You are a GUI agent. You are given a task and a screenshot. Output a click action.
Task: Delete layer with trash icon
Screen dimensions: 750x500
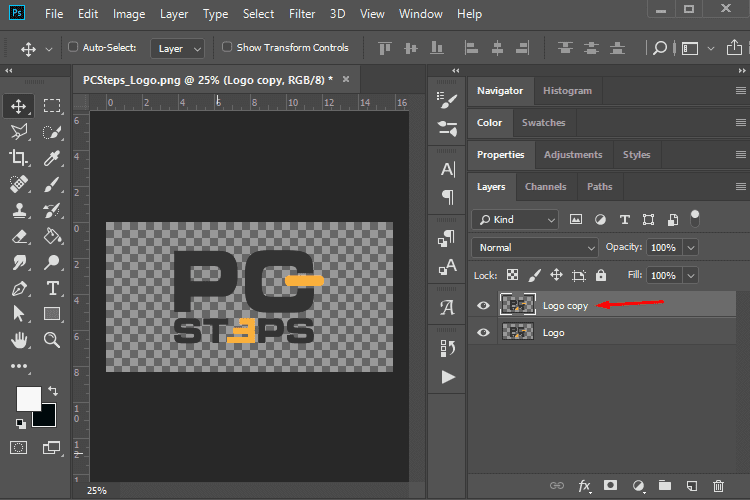pyautogui.click(x=718, y=486)
